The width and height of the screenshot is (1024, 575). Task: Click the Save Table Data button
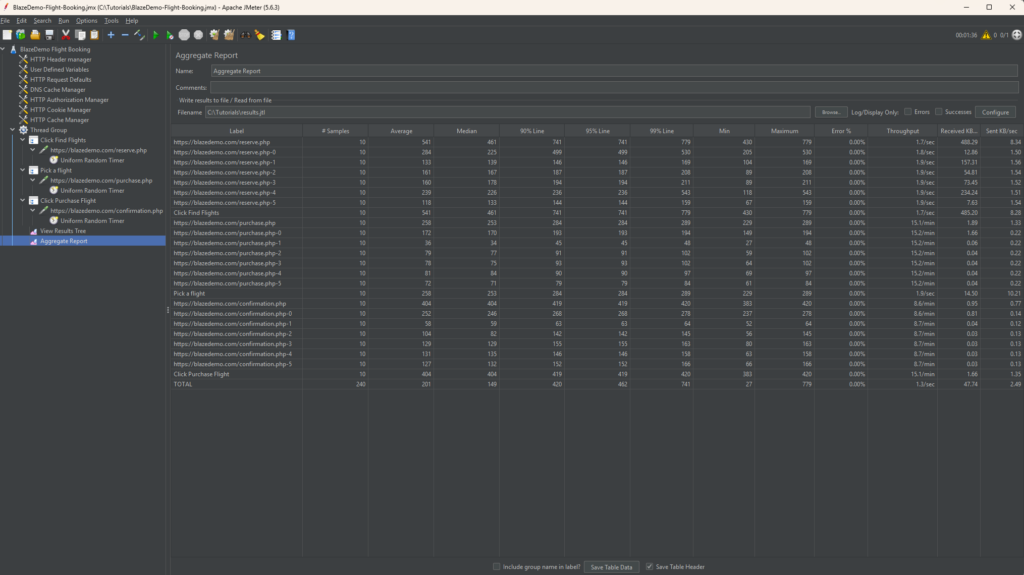611,567
